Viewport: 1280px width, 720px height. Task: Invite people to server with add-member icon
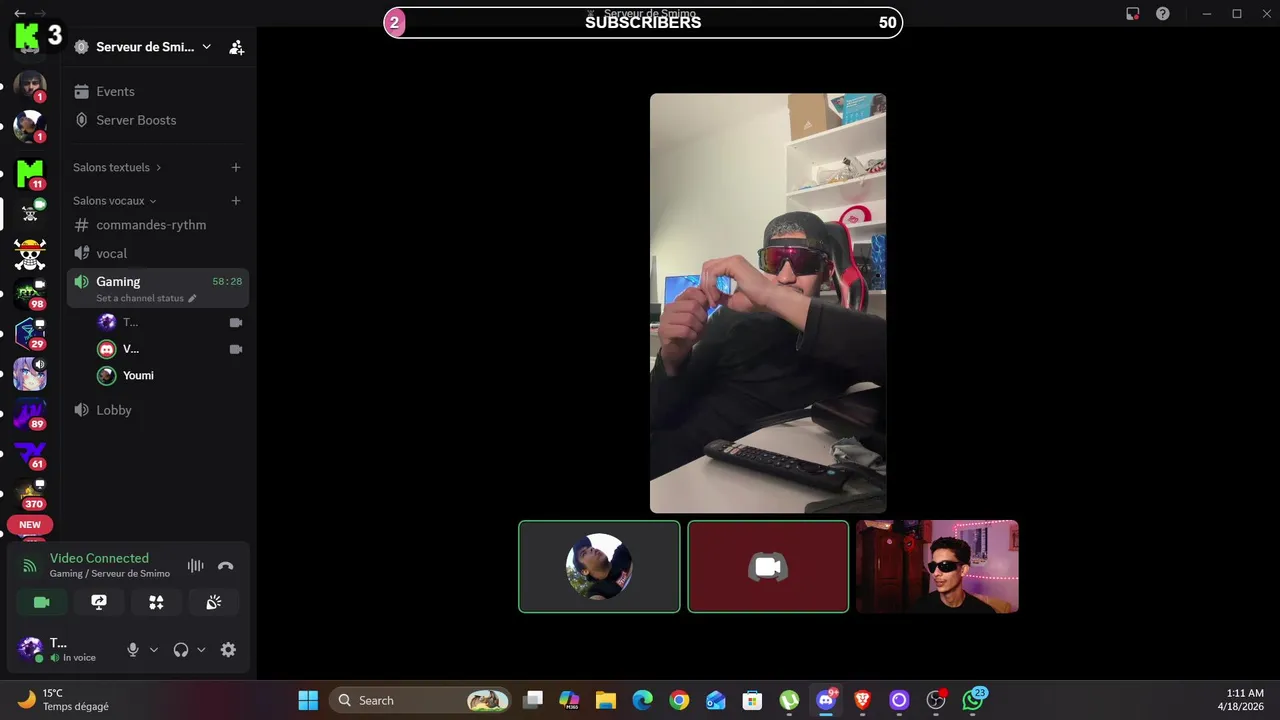click(x=236, y=47)
